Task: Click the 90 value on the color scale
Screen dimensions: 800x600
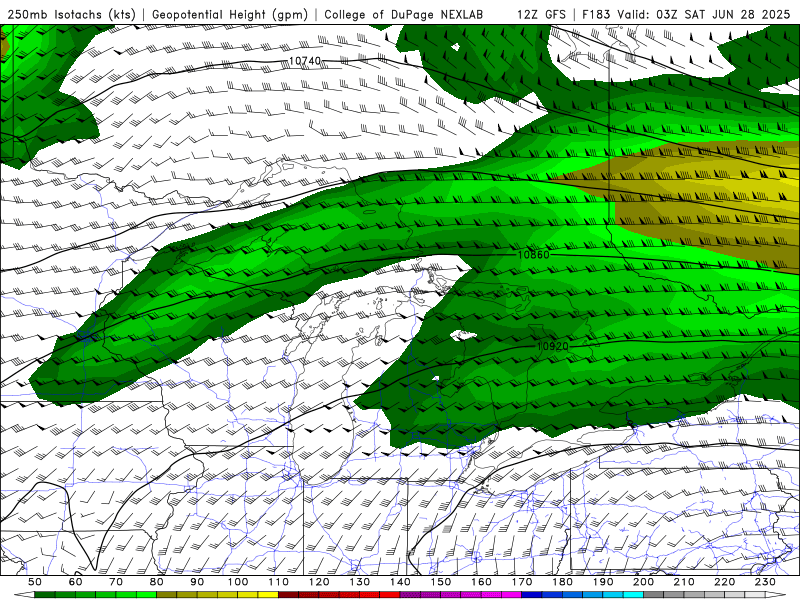Action: click(x=197, y=582)
